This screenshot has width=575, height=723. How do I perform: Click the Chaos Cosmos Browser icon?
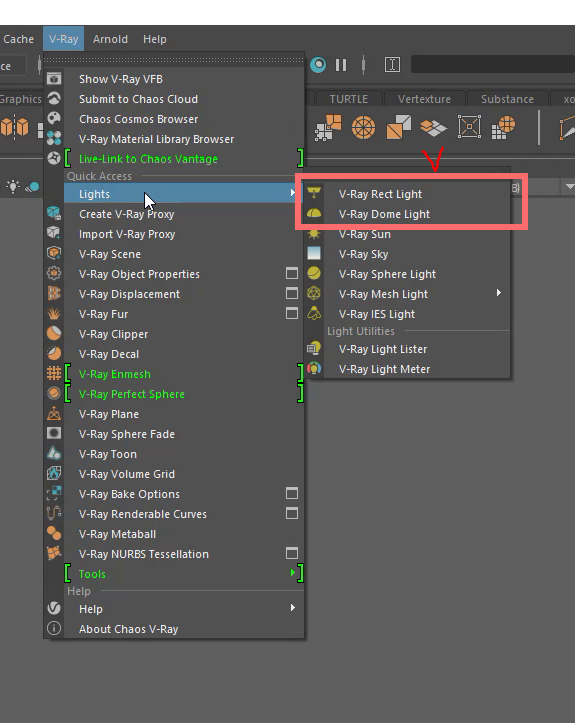54,119
